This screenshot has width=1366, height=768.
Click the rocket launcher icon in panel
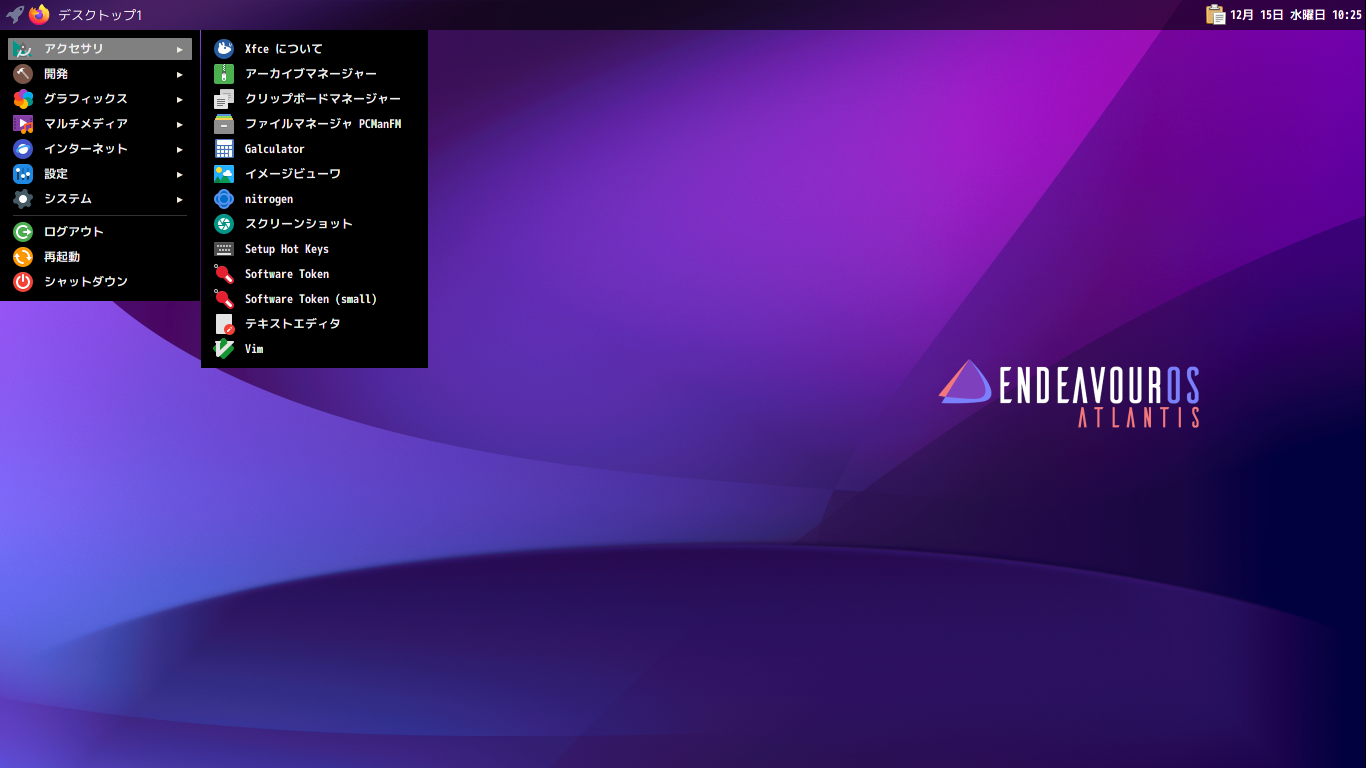click(15, 14)
